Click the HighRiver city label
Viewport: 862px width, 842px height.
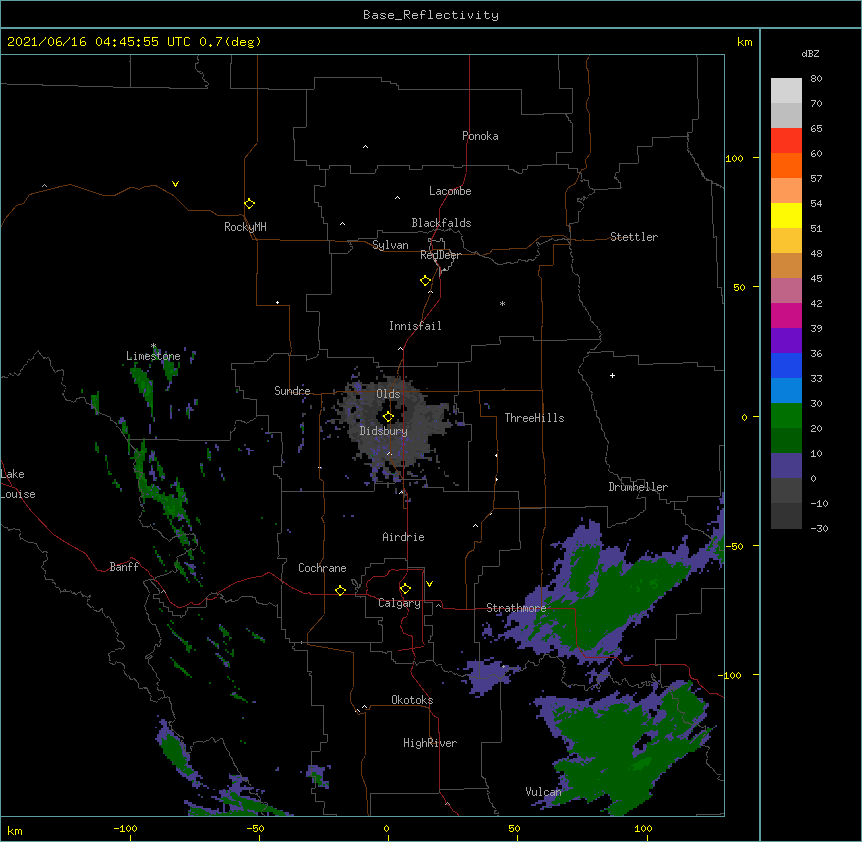point(430,743)
